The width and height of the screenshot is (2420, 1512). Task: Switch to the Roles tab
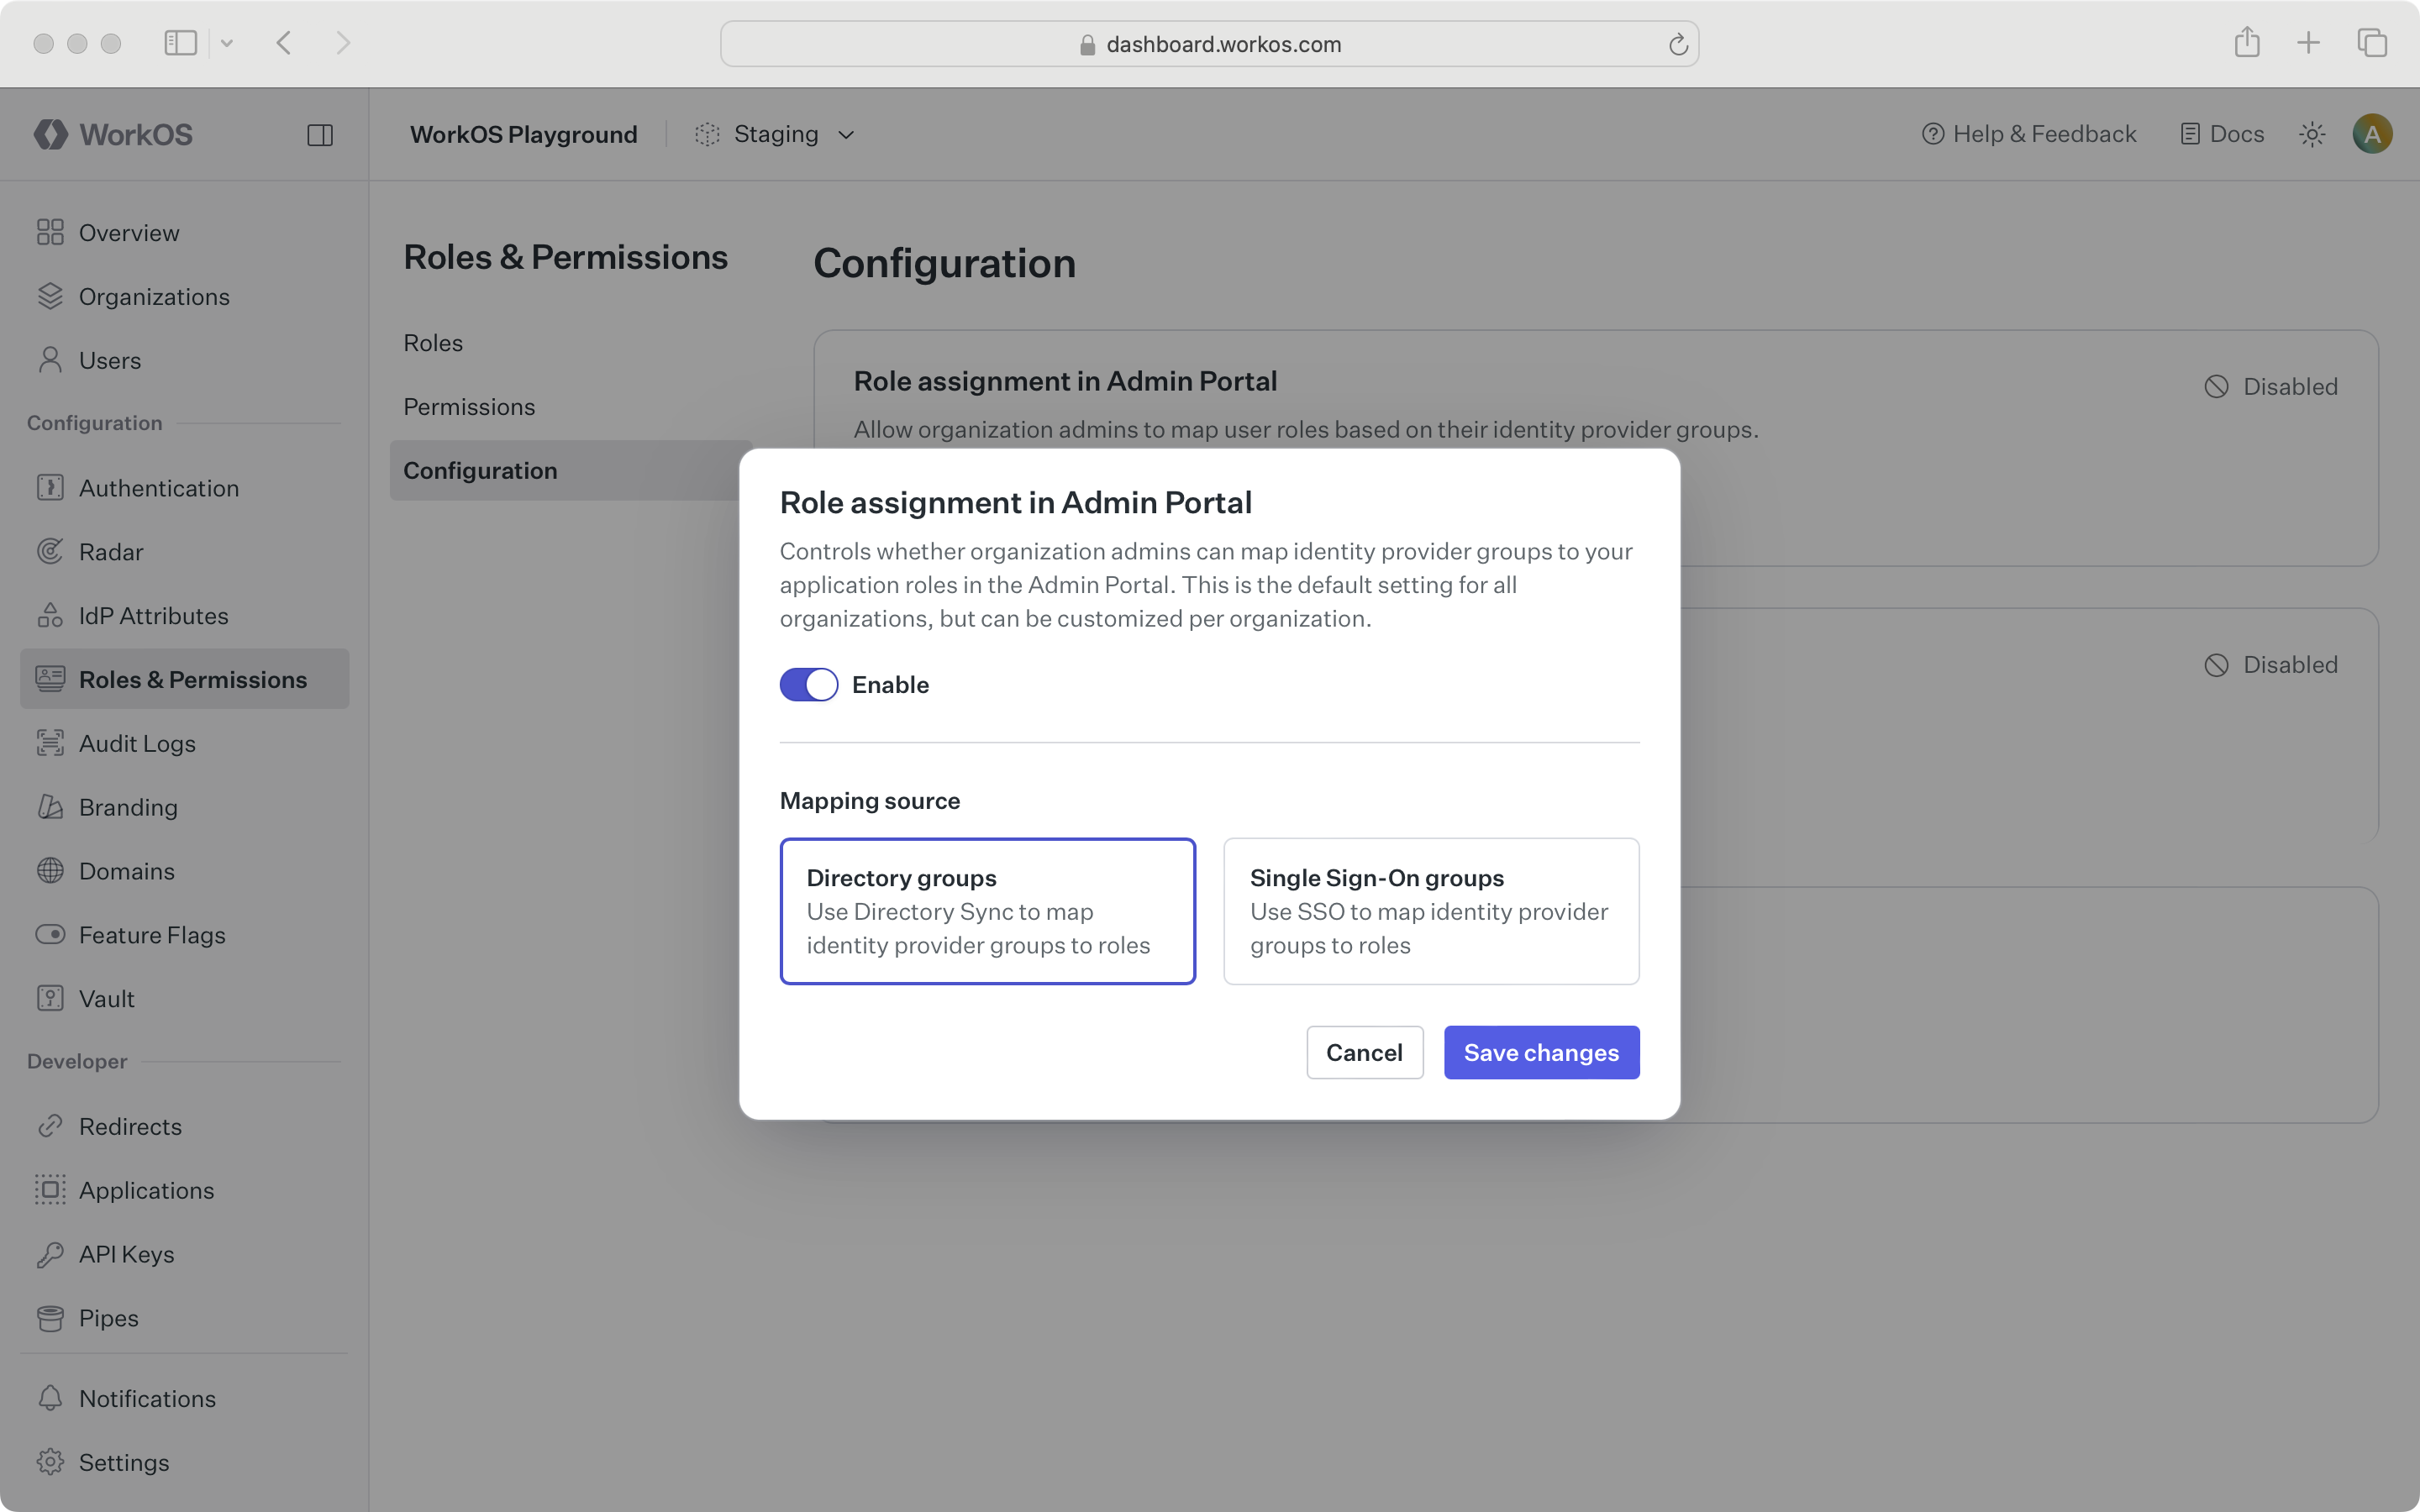coord(433,342)
